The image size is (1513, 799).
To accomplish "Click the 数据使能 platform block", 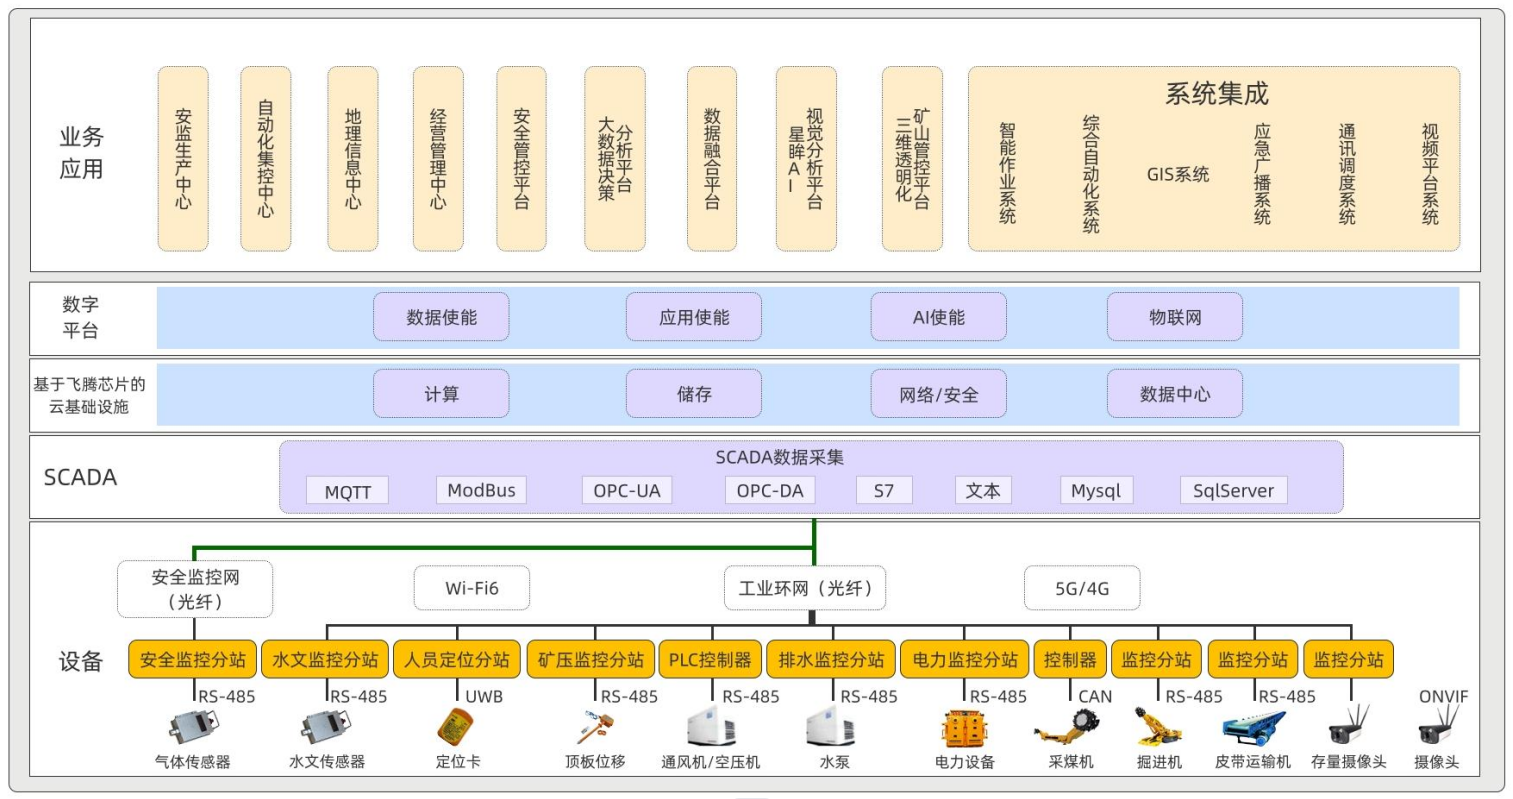I will pyautogui.click(x=441, y=317).
